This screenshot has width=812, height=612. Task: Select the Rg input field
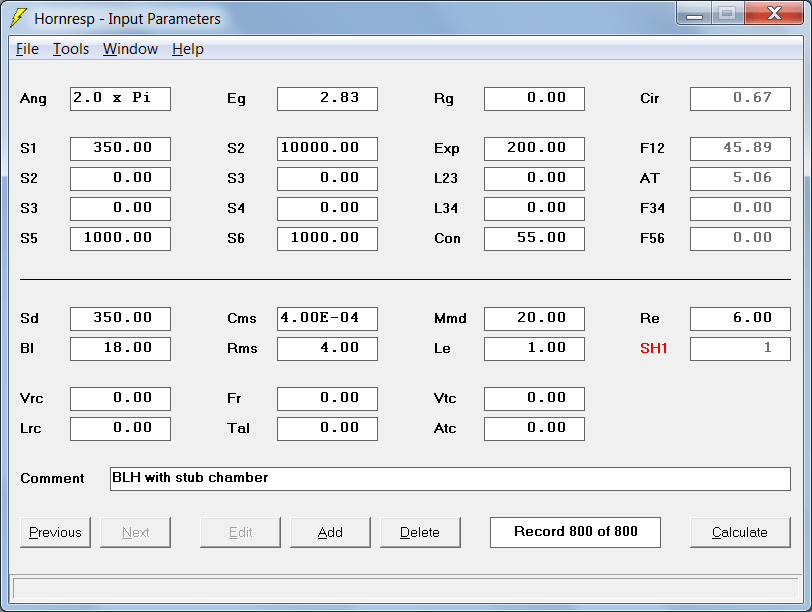(534, 98)
